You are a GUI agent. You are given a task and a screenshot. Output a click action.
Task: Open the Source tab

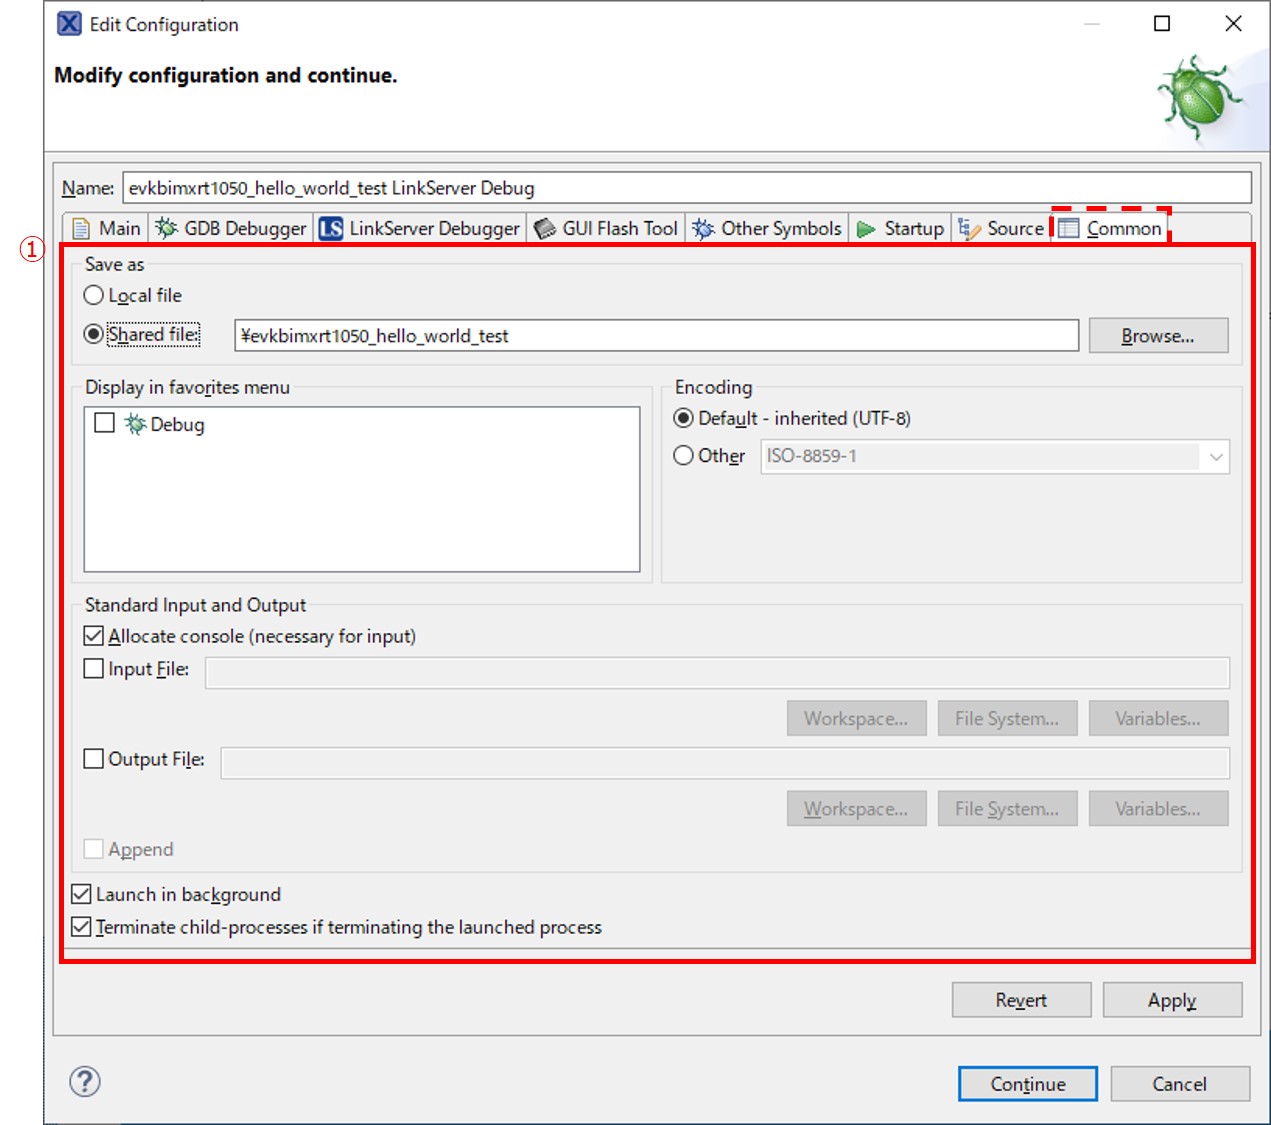(1002, 229)
